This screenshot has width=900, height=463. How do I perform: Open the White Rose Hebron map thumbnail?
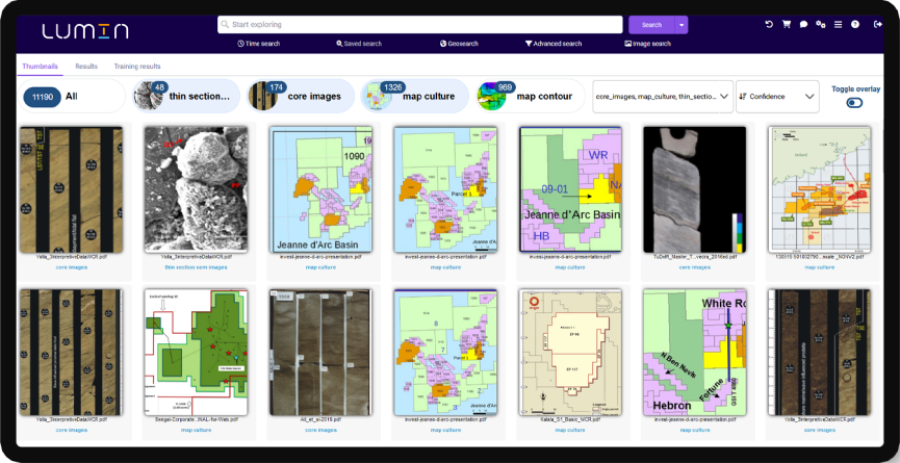pyautogui.click(x=695, y=352)
